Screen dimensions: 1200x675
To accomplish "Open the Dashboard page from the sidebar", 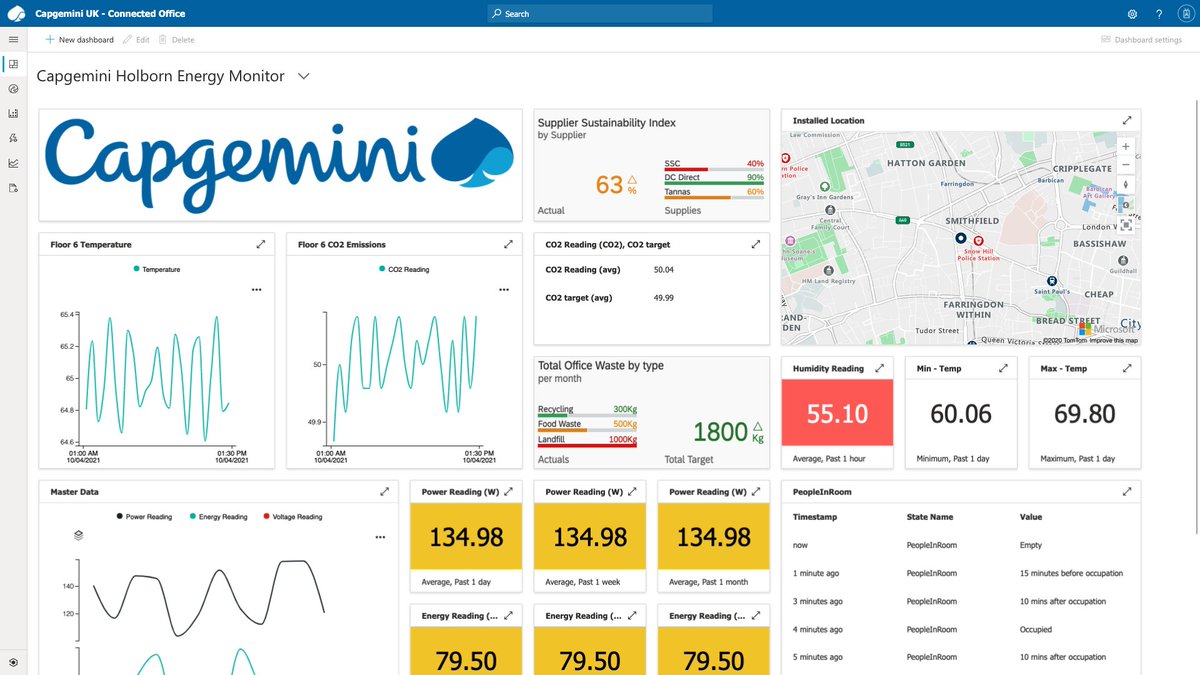I will point(13,64).
